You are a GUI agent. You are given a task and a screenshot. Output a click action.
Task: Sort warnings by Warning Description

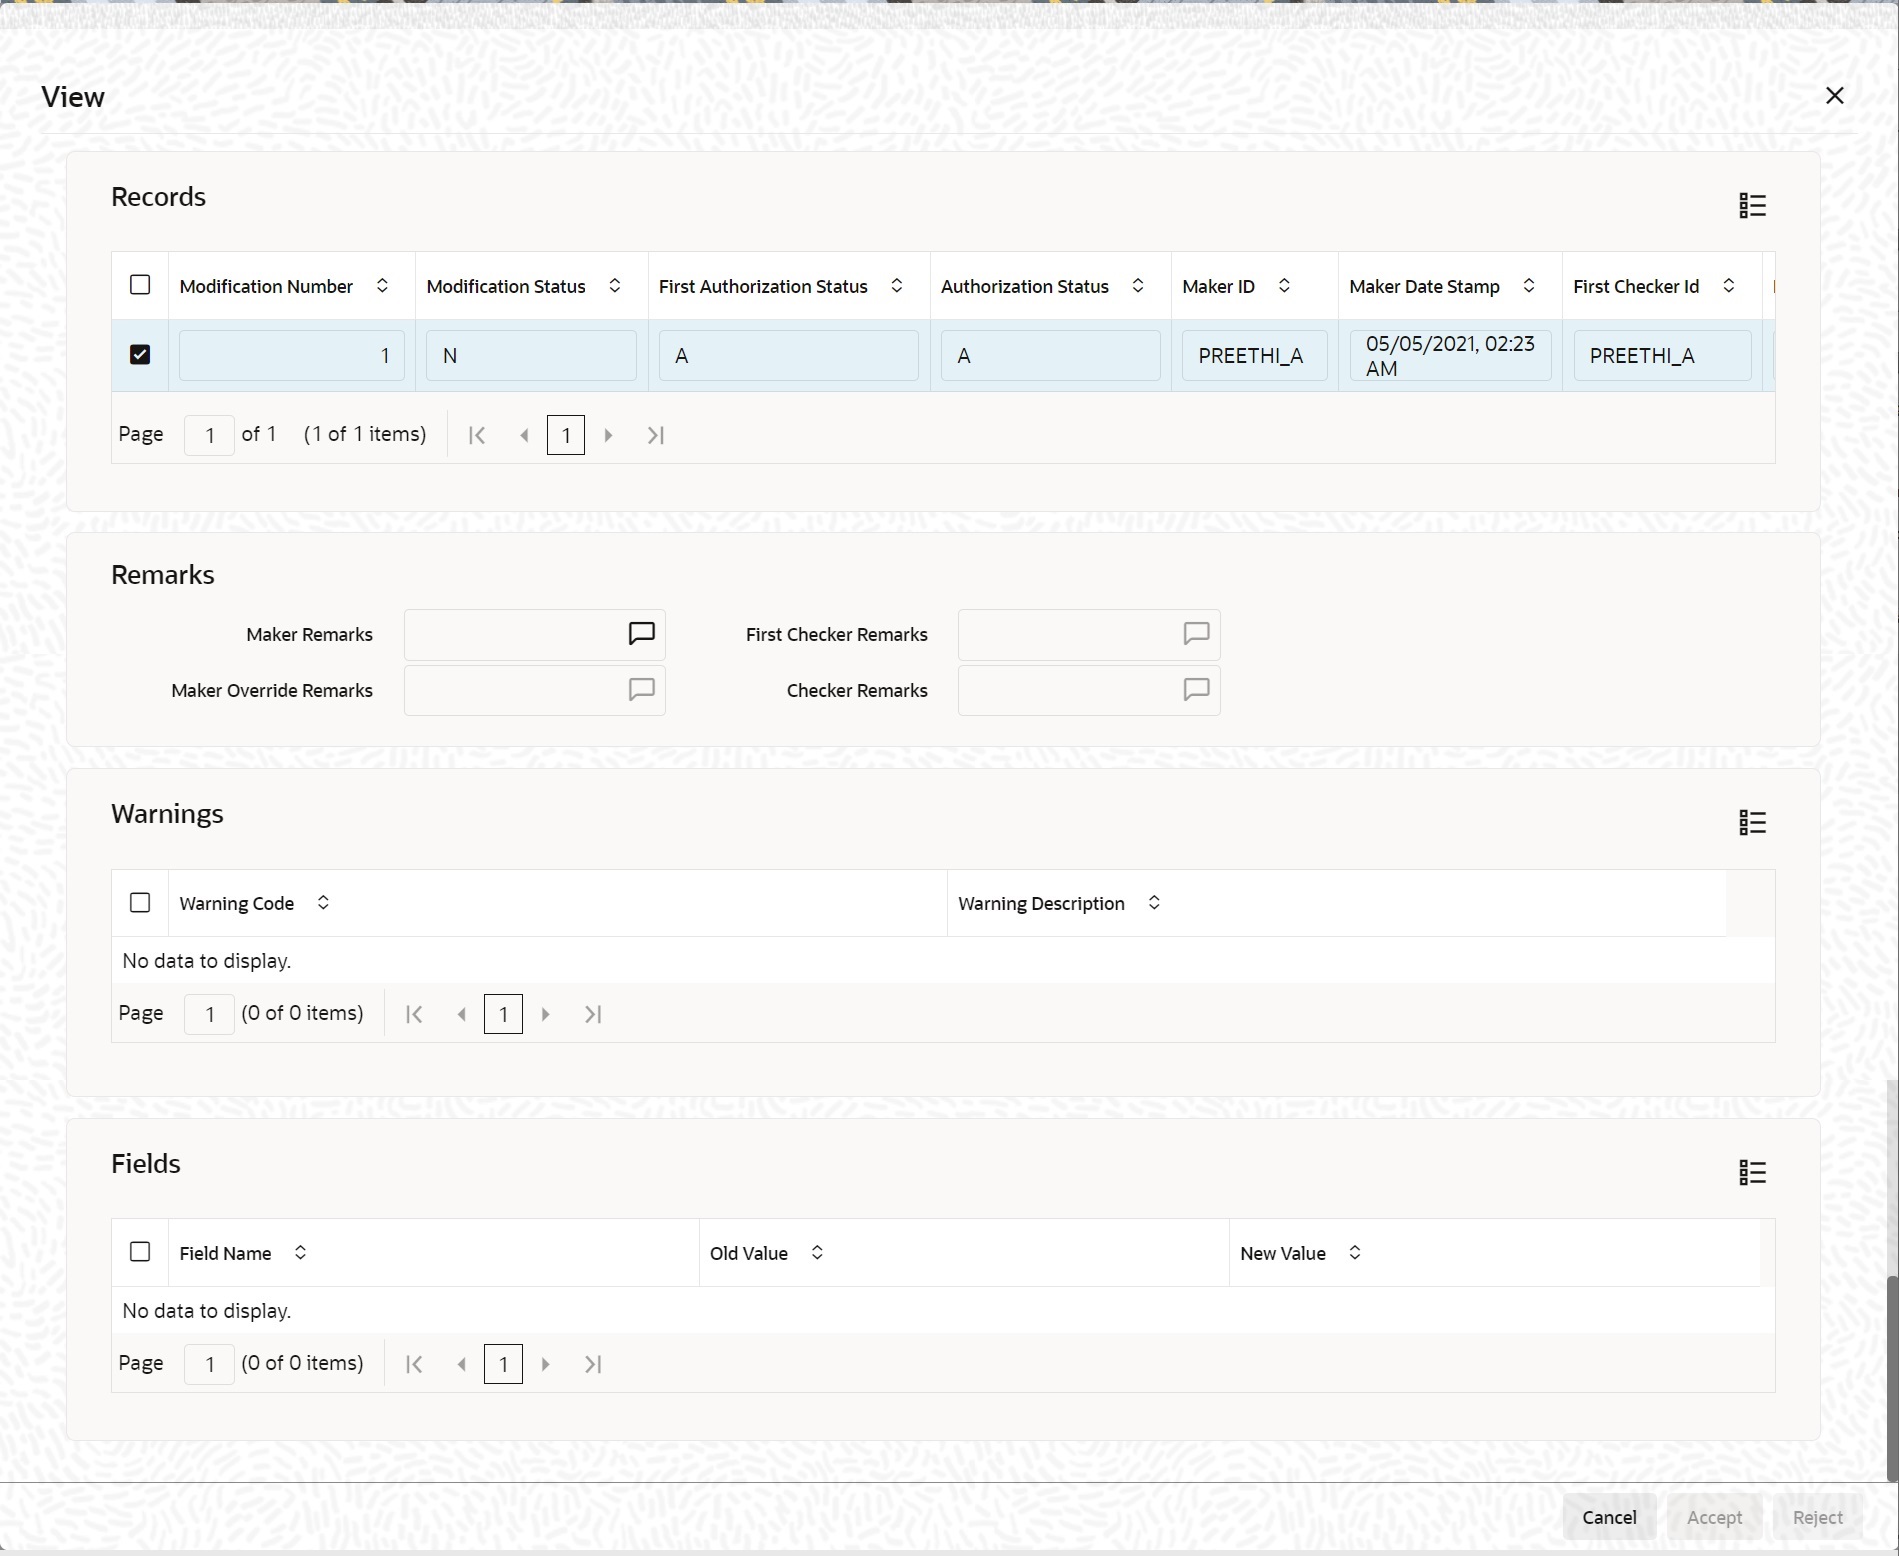point(1155,902)
